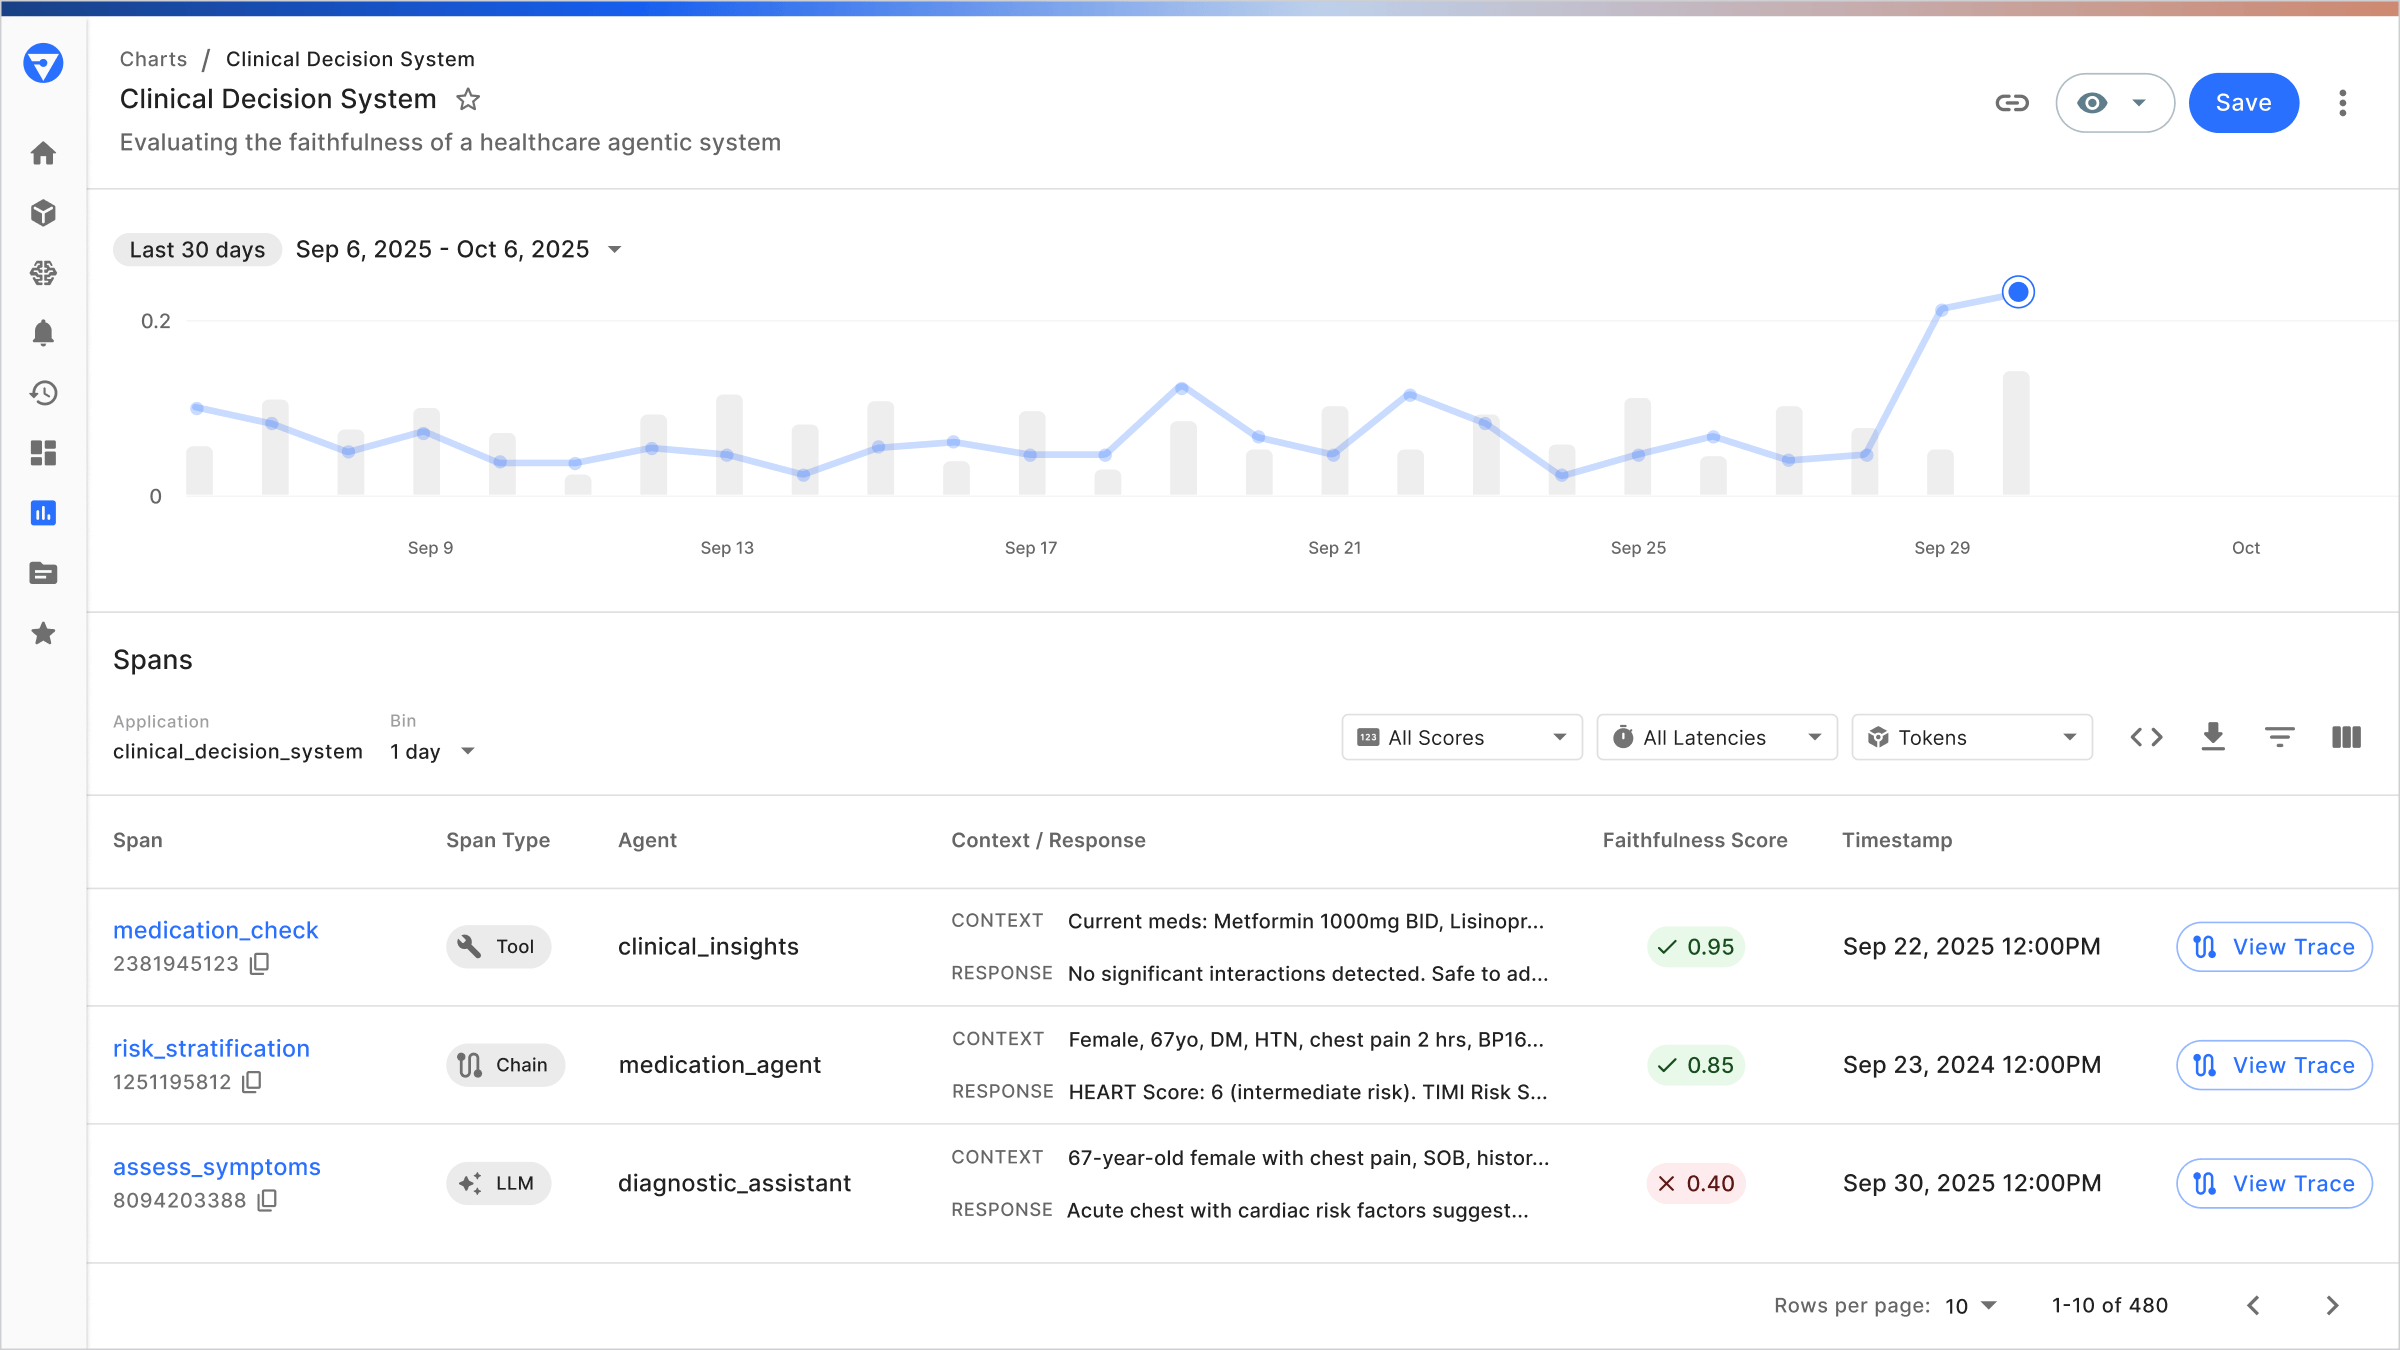Open the Home page from sidebar

43,153
